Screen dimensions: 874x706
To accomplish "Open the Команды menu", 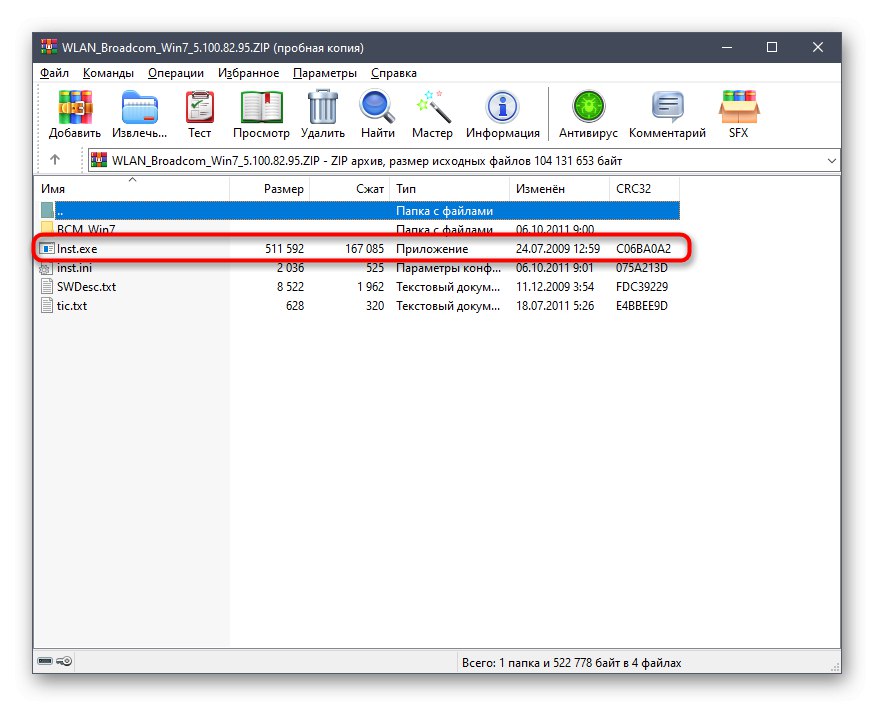I will coord(108,73).
